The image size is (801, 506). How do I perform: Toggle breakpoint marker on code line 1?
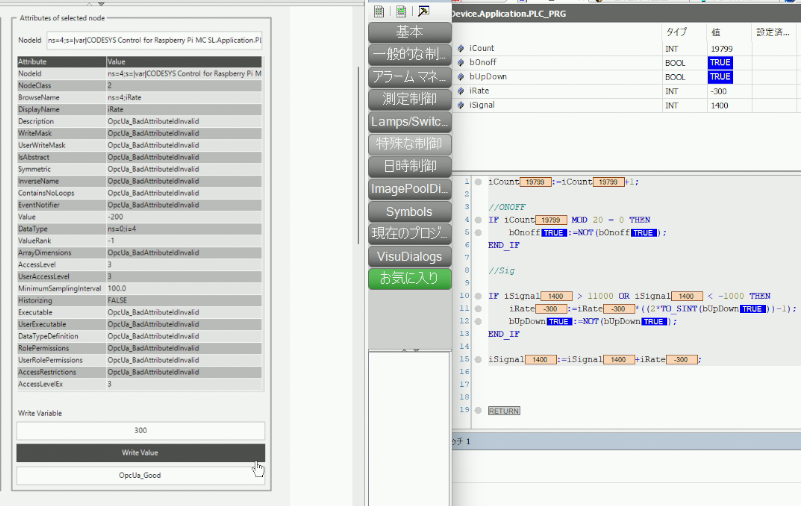pyautogui.click(x=478, y=182)
